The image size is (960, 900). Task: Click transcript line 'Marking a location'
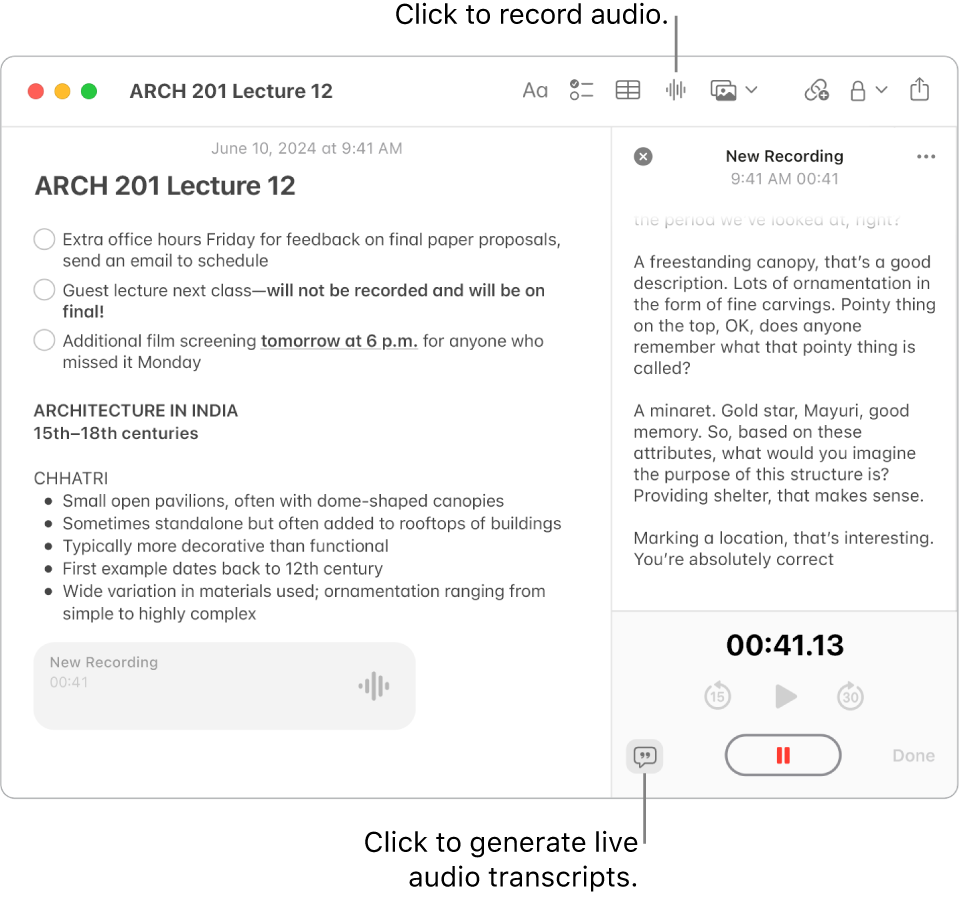click(x=783, y=538)
